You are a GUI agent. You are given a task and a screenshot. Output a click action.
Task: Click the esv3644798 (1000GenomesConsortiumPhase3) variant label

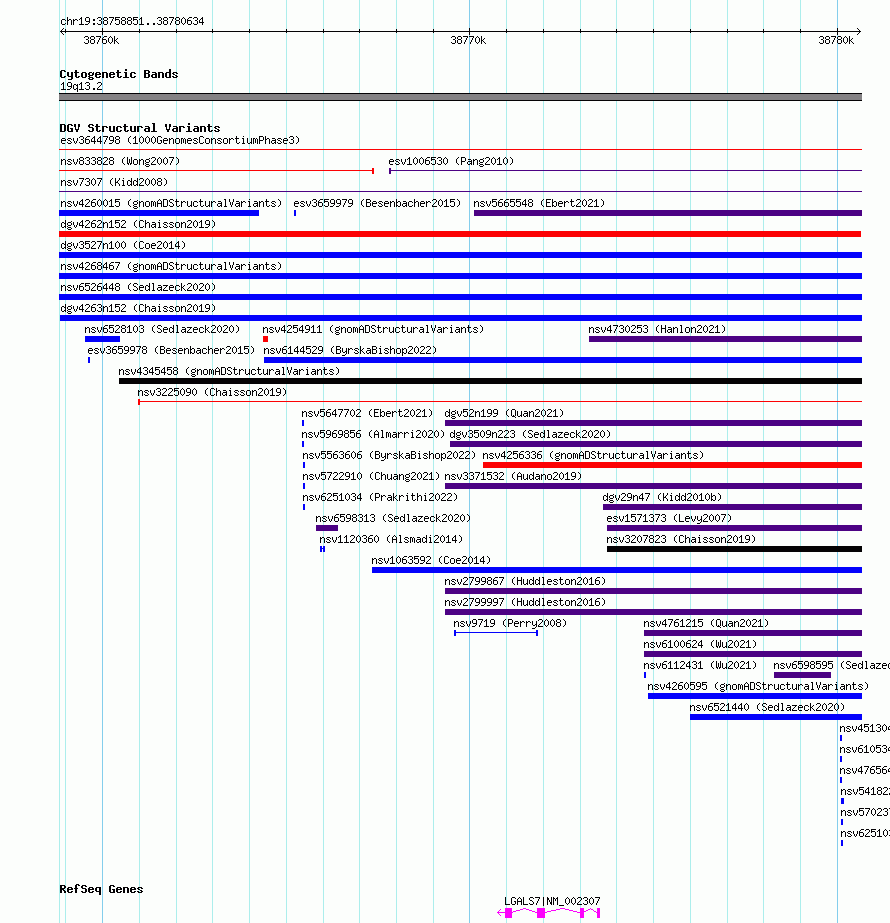(x=180, y=140)
